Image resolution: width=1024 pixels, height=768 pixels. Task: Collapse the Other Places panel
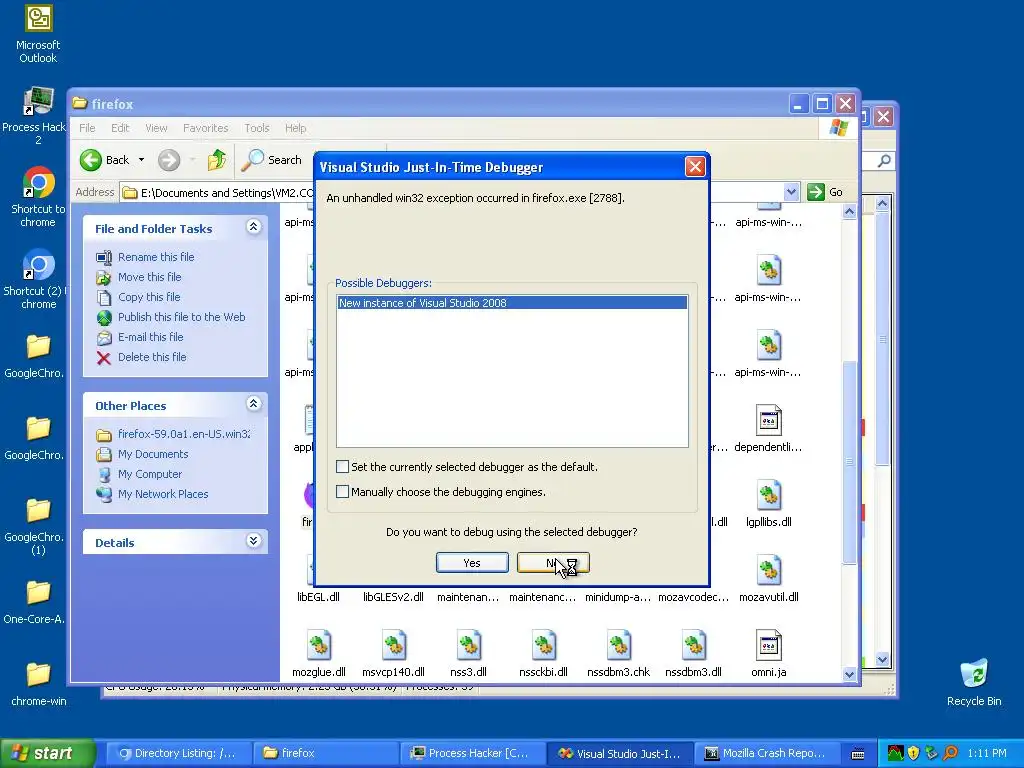pos(253,404)
